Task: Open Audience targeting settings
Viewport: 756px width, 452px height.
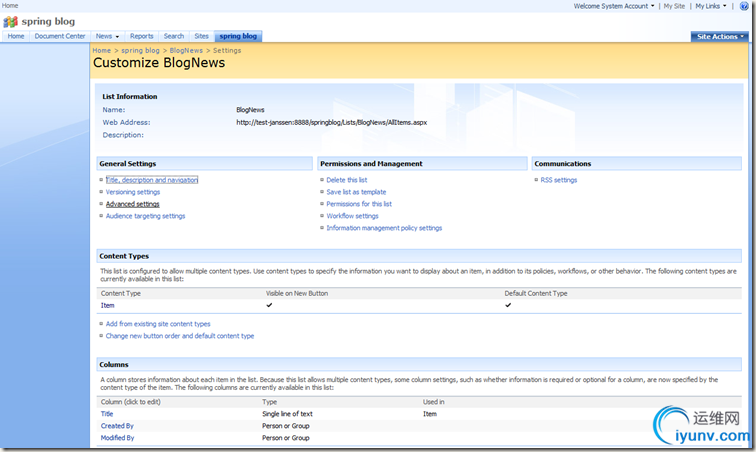Action: click(145, 216)
